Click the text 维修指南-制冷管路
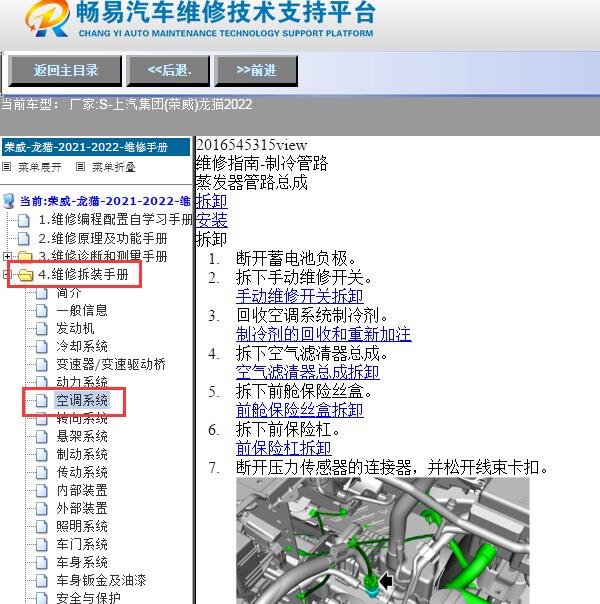This screenshot has height=604, width=600. coord(262,164)
